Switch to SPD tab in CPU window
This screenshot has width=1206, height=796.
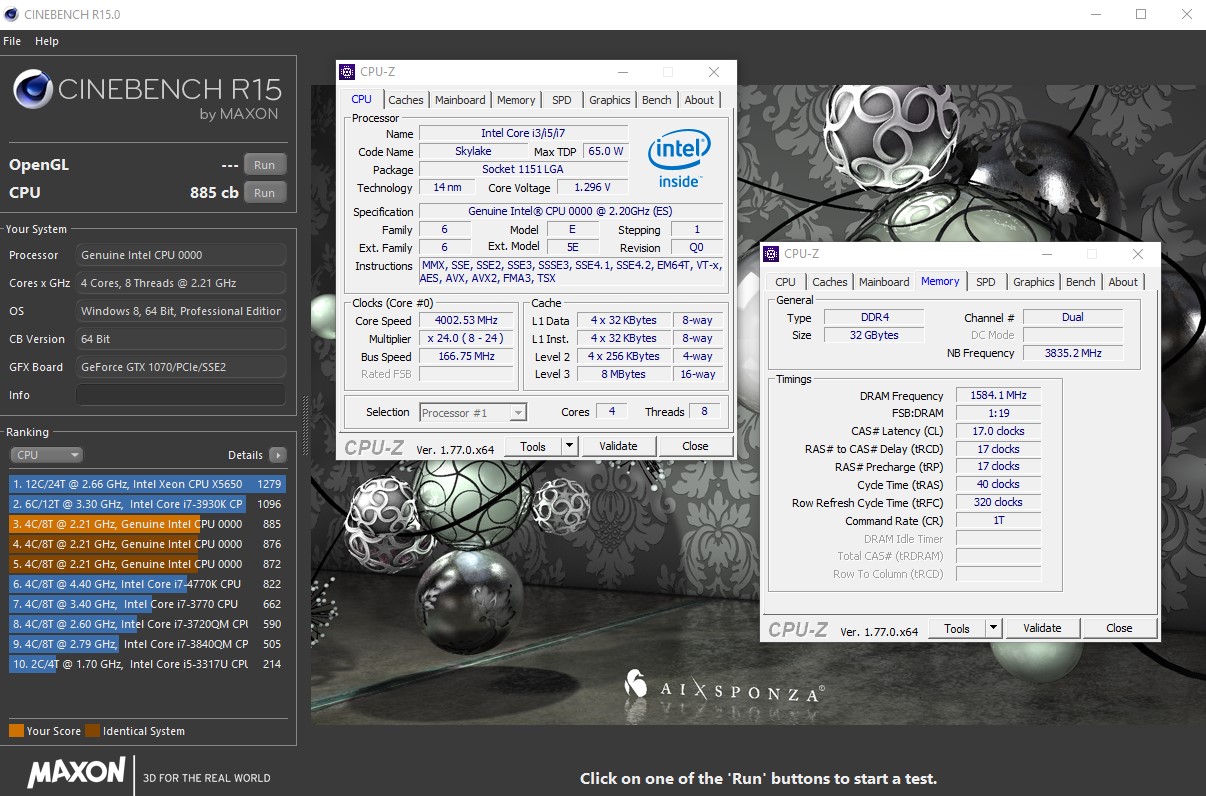(x=562, y=100)
